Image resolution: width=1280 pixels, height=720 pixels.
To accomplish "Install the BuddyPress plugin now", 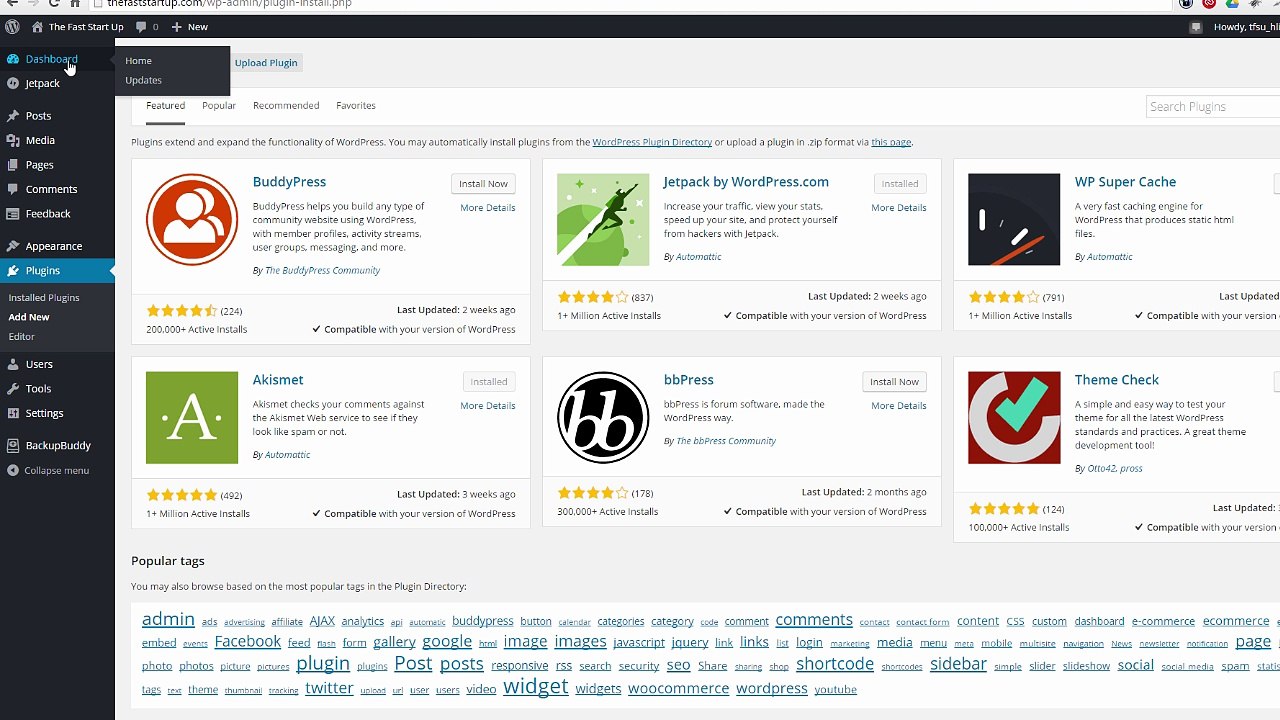I will click(x=484, y=184).
